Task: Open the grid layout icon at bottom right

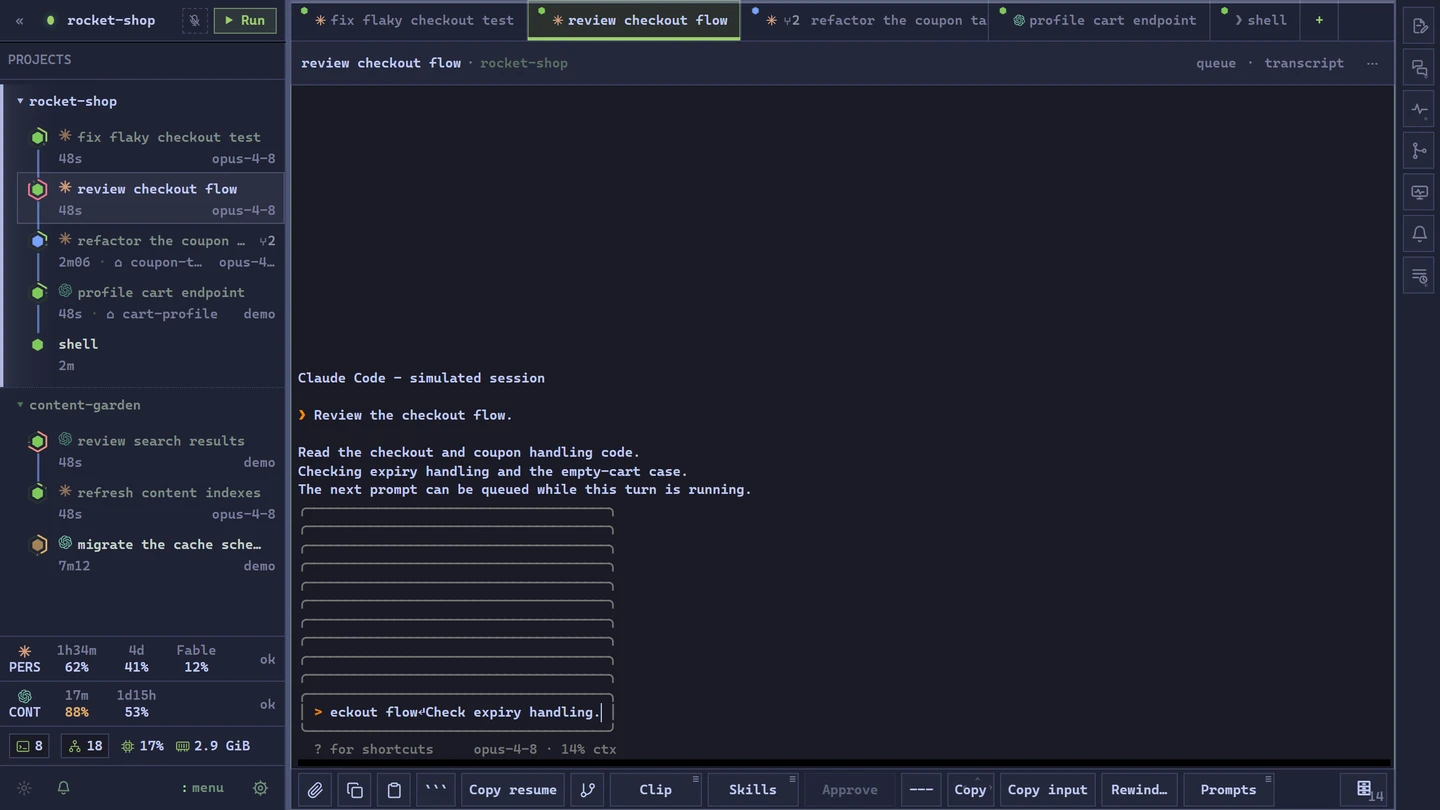Action: point(1364,789)
